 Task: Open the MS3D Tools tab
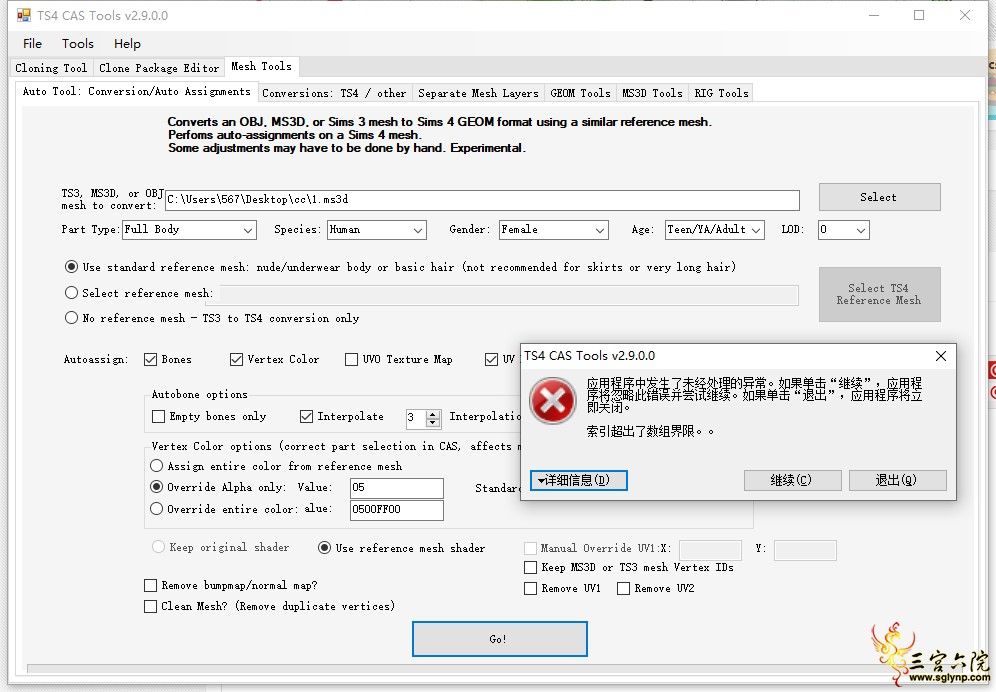tap(652, 93)
